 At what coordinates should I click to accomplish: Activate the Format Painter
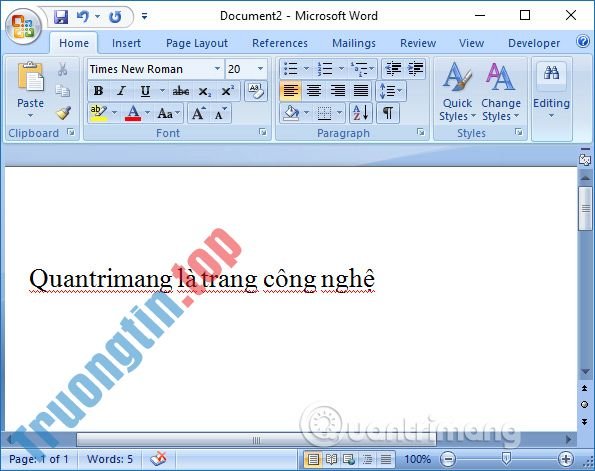(x=63, y=113)
